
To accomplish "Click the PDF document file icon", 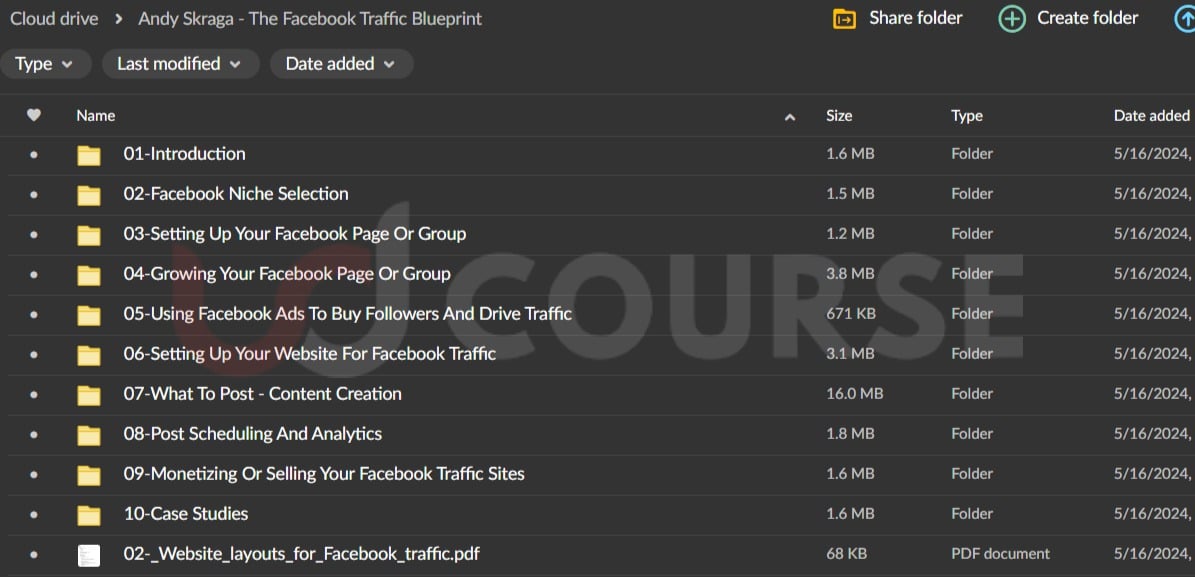I will pos(89,555).
